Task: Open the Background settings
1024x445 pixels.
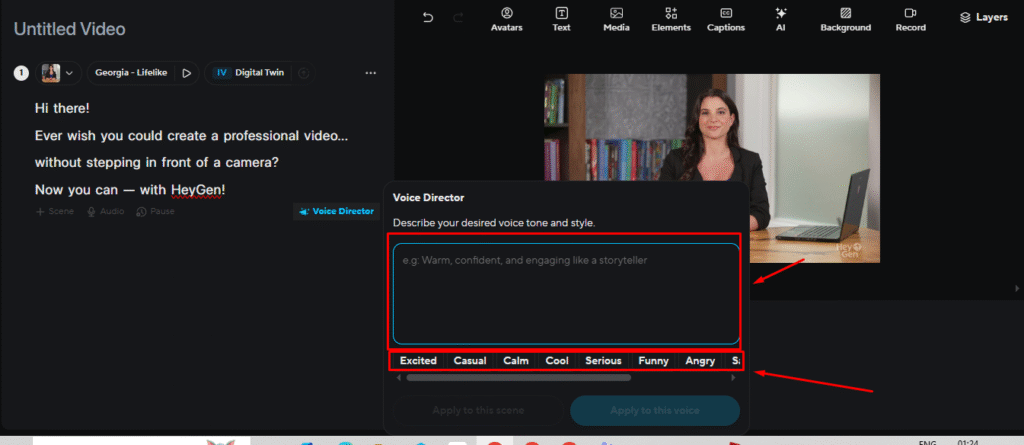Action: (x=845, y=18)
